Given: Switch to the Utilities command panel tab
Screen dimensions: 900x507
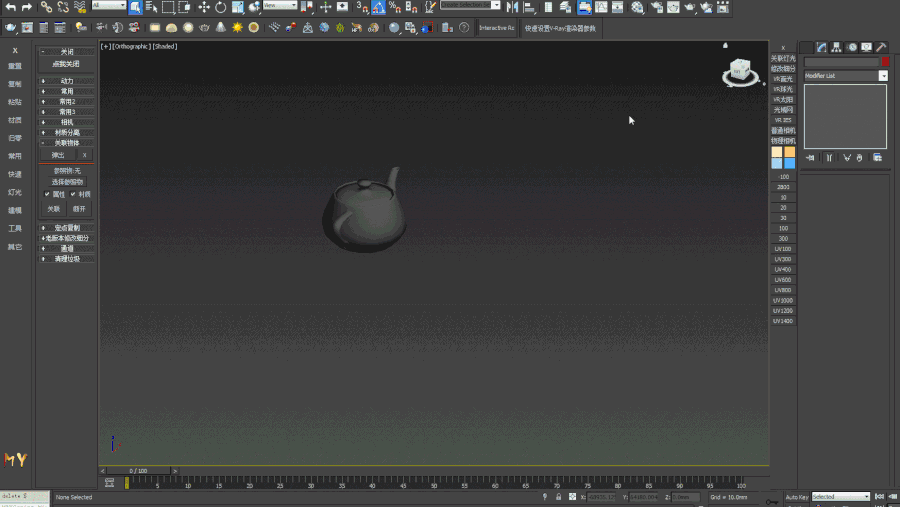Looking at the screenshot, I should (x=881, y=48).
